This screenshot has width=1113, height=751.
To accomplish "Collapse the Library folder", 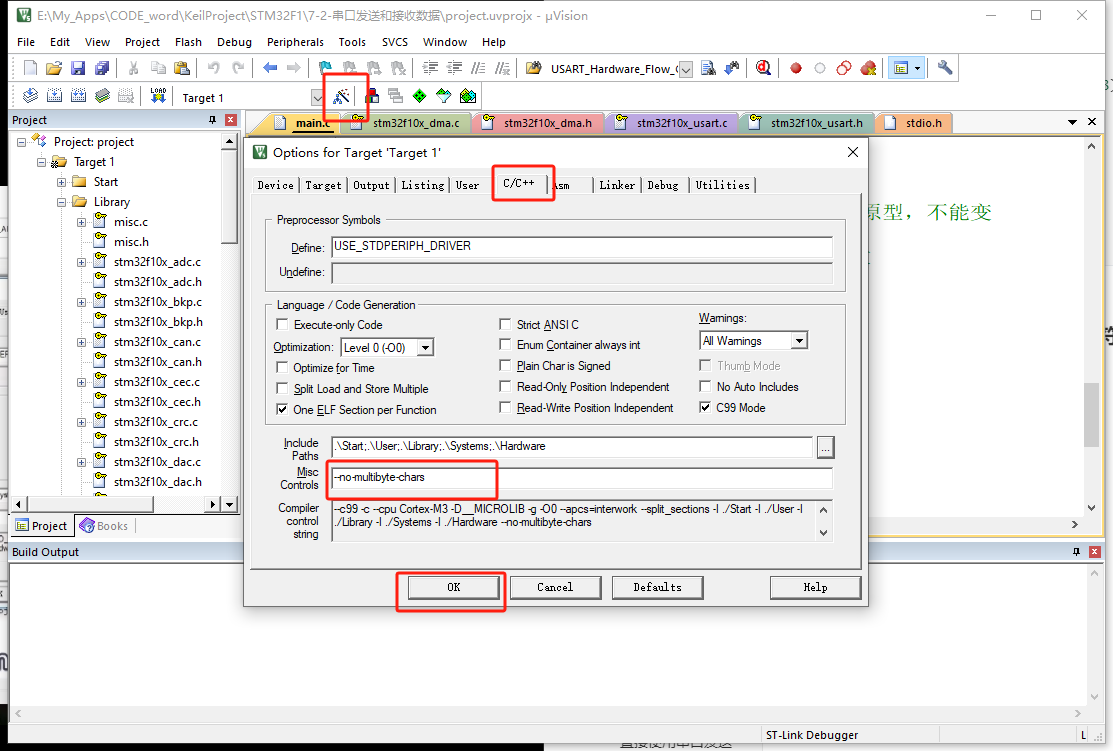I will point(62,202).
